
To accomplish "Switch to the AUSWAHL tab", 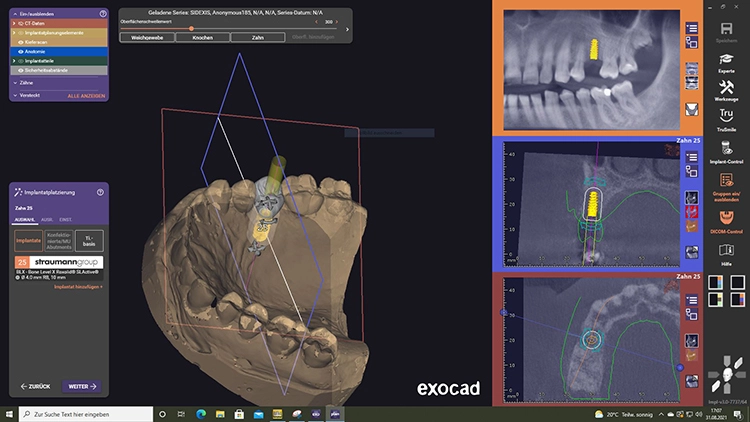I will pos(24,220).
